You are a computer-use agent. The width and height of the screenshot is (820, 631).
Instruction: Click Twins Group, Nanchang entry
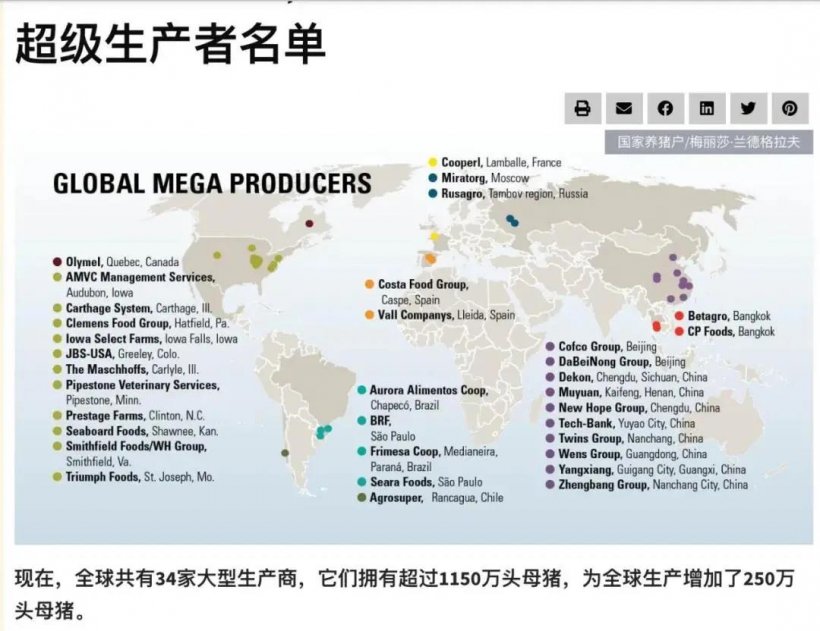pos(624,438)
